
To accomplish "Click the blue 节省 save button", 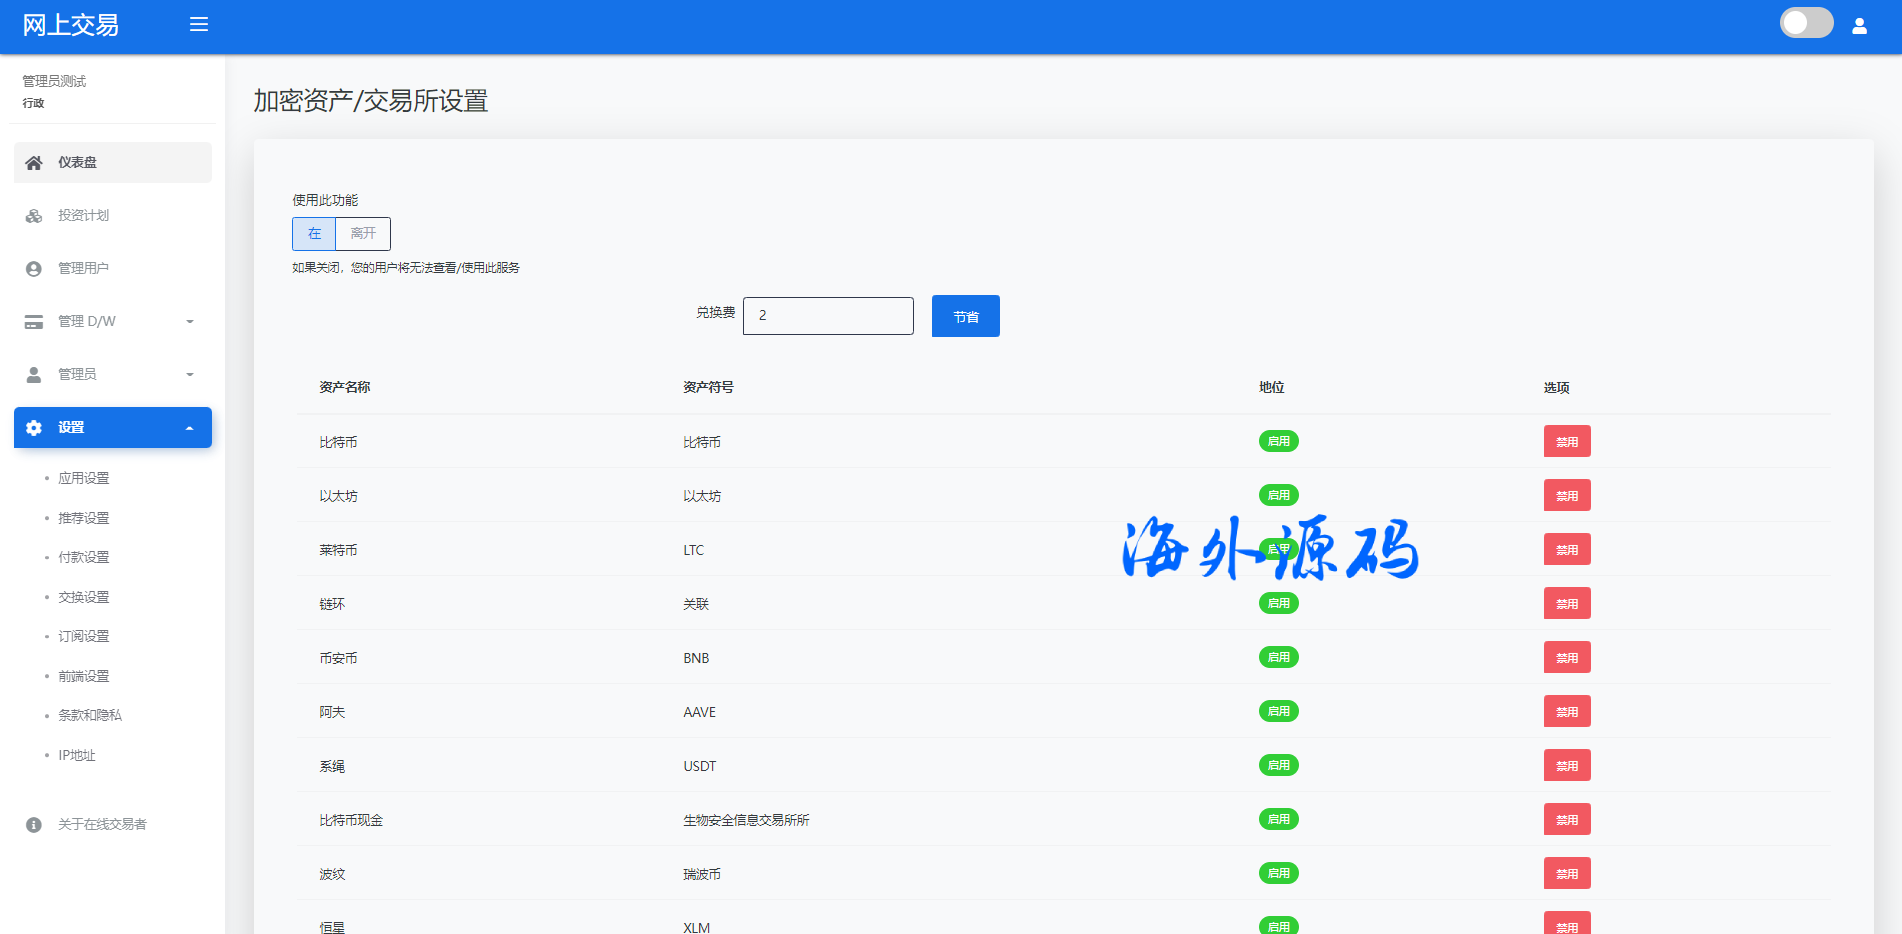I will (x=965, y=316).
